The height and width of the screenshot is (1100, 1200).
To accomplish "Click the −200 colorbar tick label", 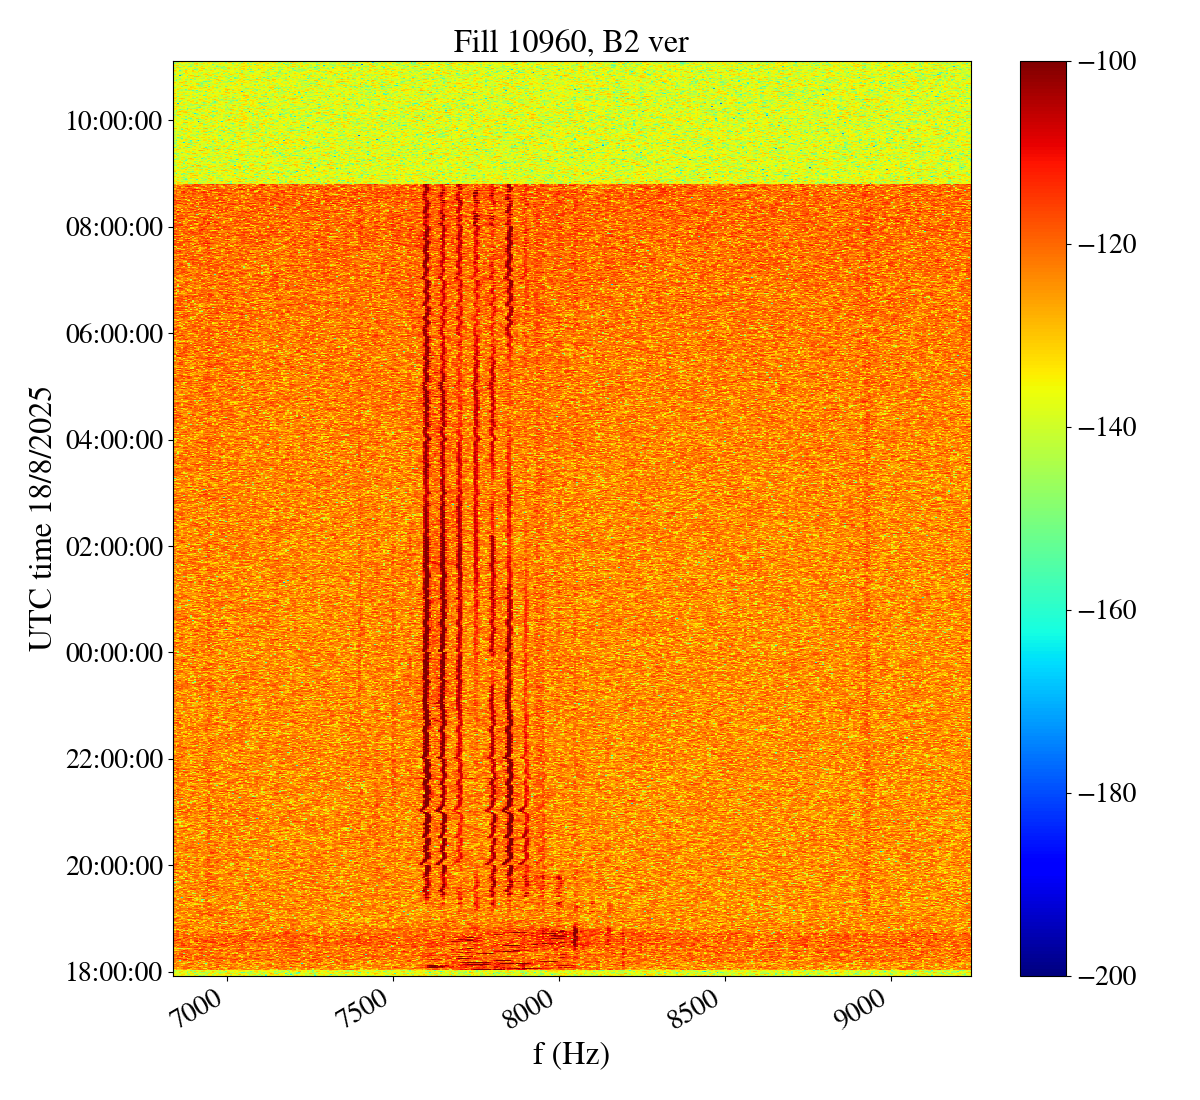I will tap(1107, 976).
